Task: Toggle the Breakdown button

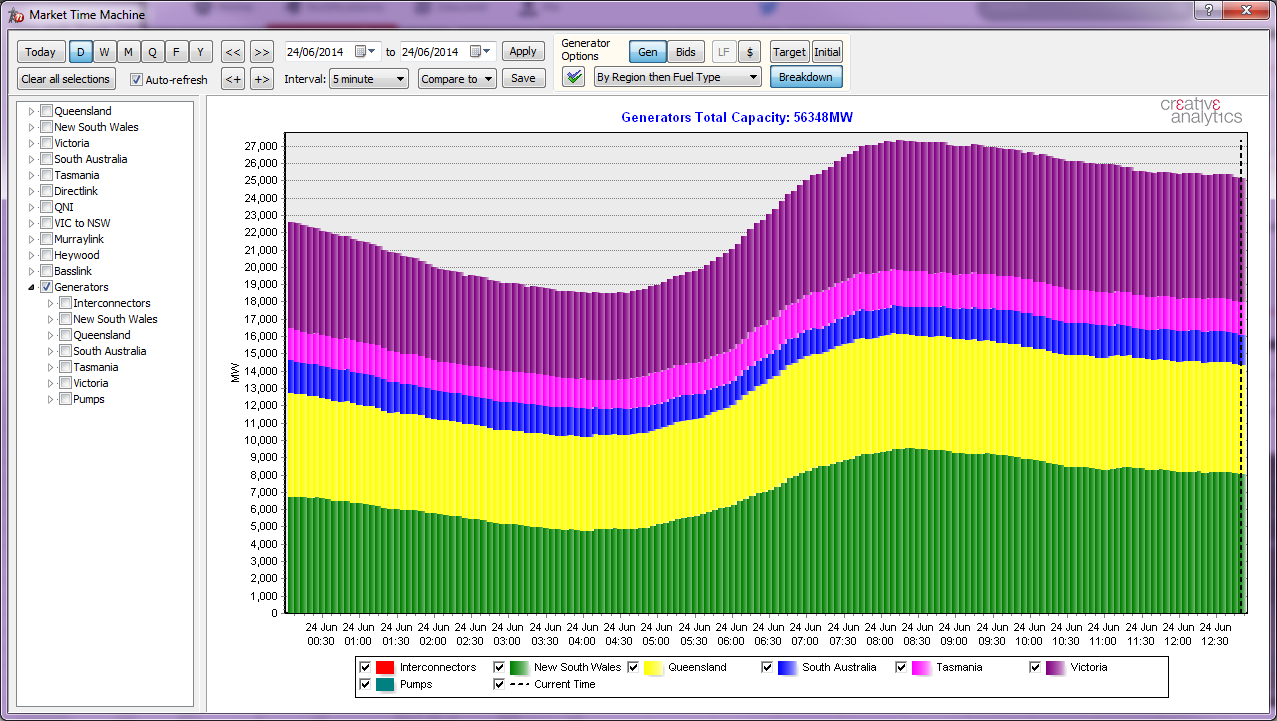Action: 806,77
